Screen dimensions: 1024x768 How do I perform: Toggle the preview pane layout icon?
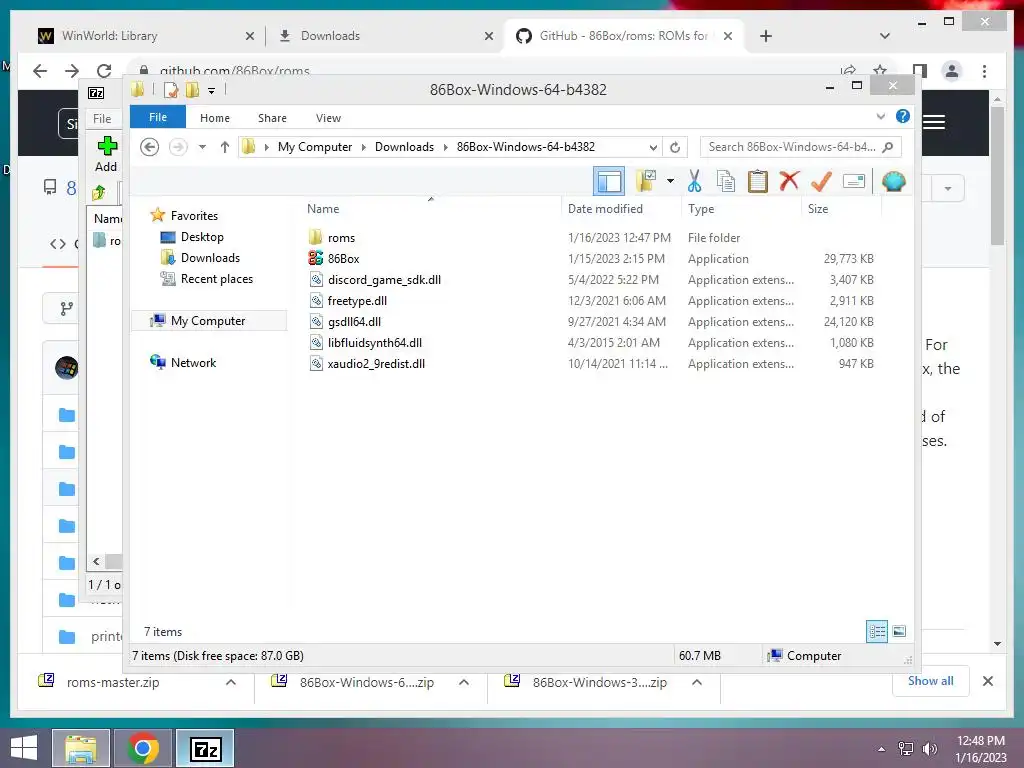(x=609, y=181)
